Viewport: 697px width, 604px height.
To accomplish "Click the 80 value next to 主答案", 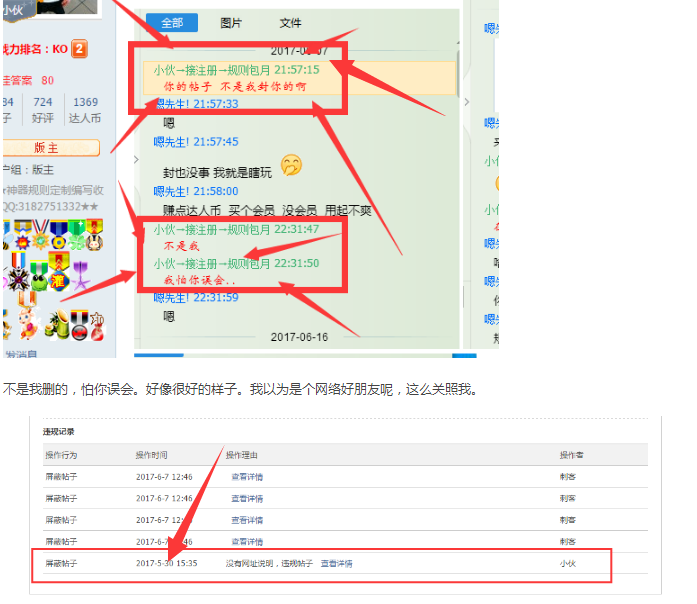I will [x=48, y=80].
